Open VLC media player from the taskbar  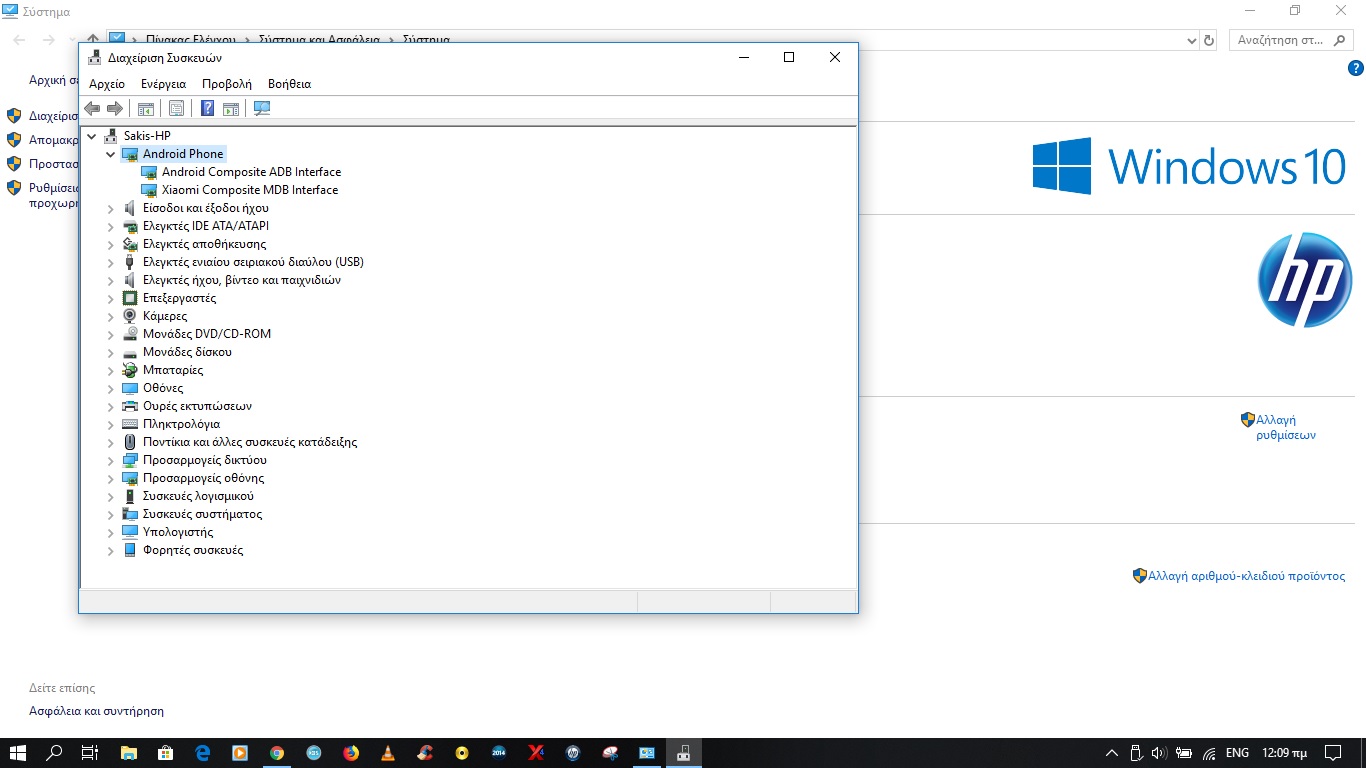tap(388, 753)
